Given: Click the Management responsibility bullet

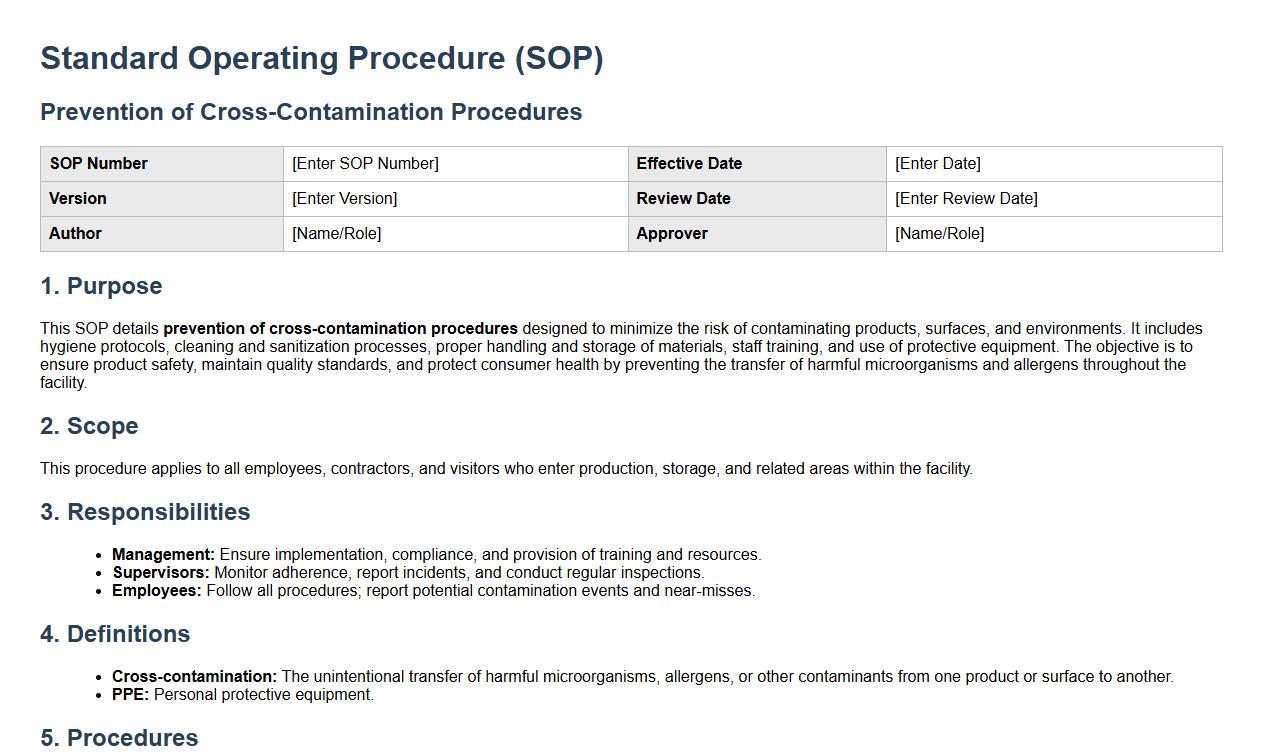Looking at the screenshot, I should pos(436,555).
